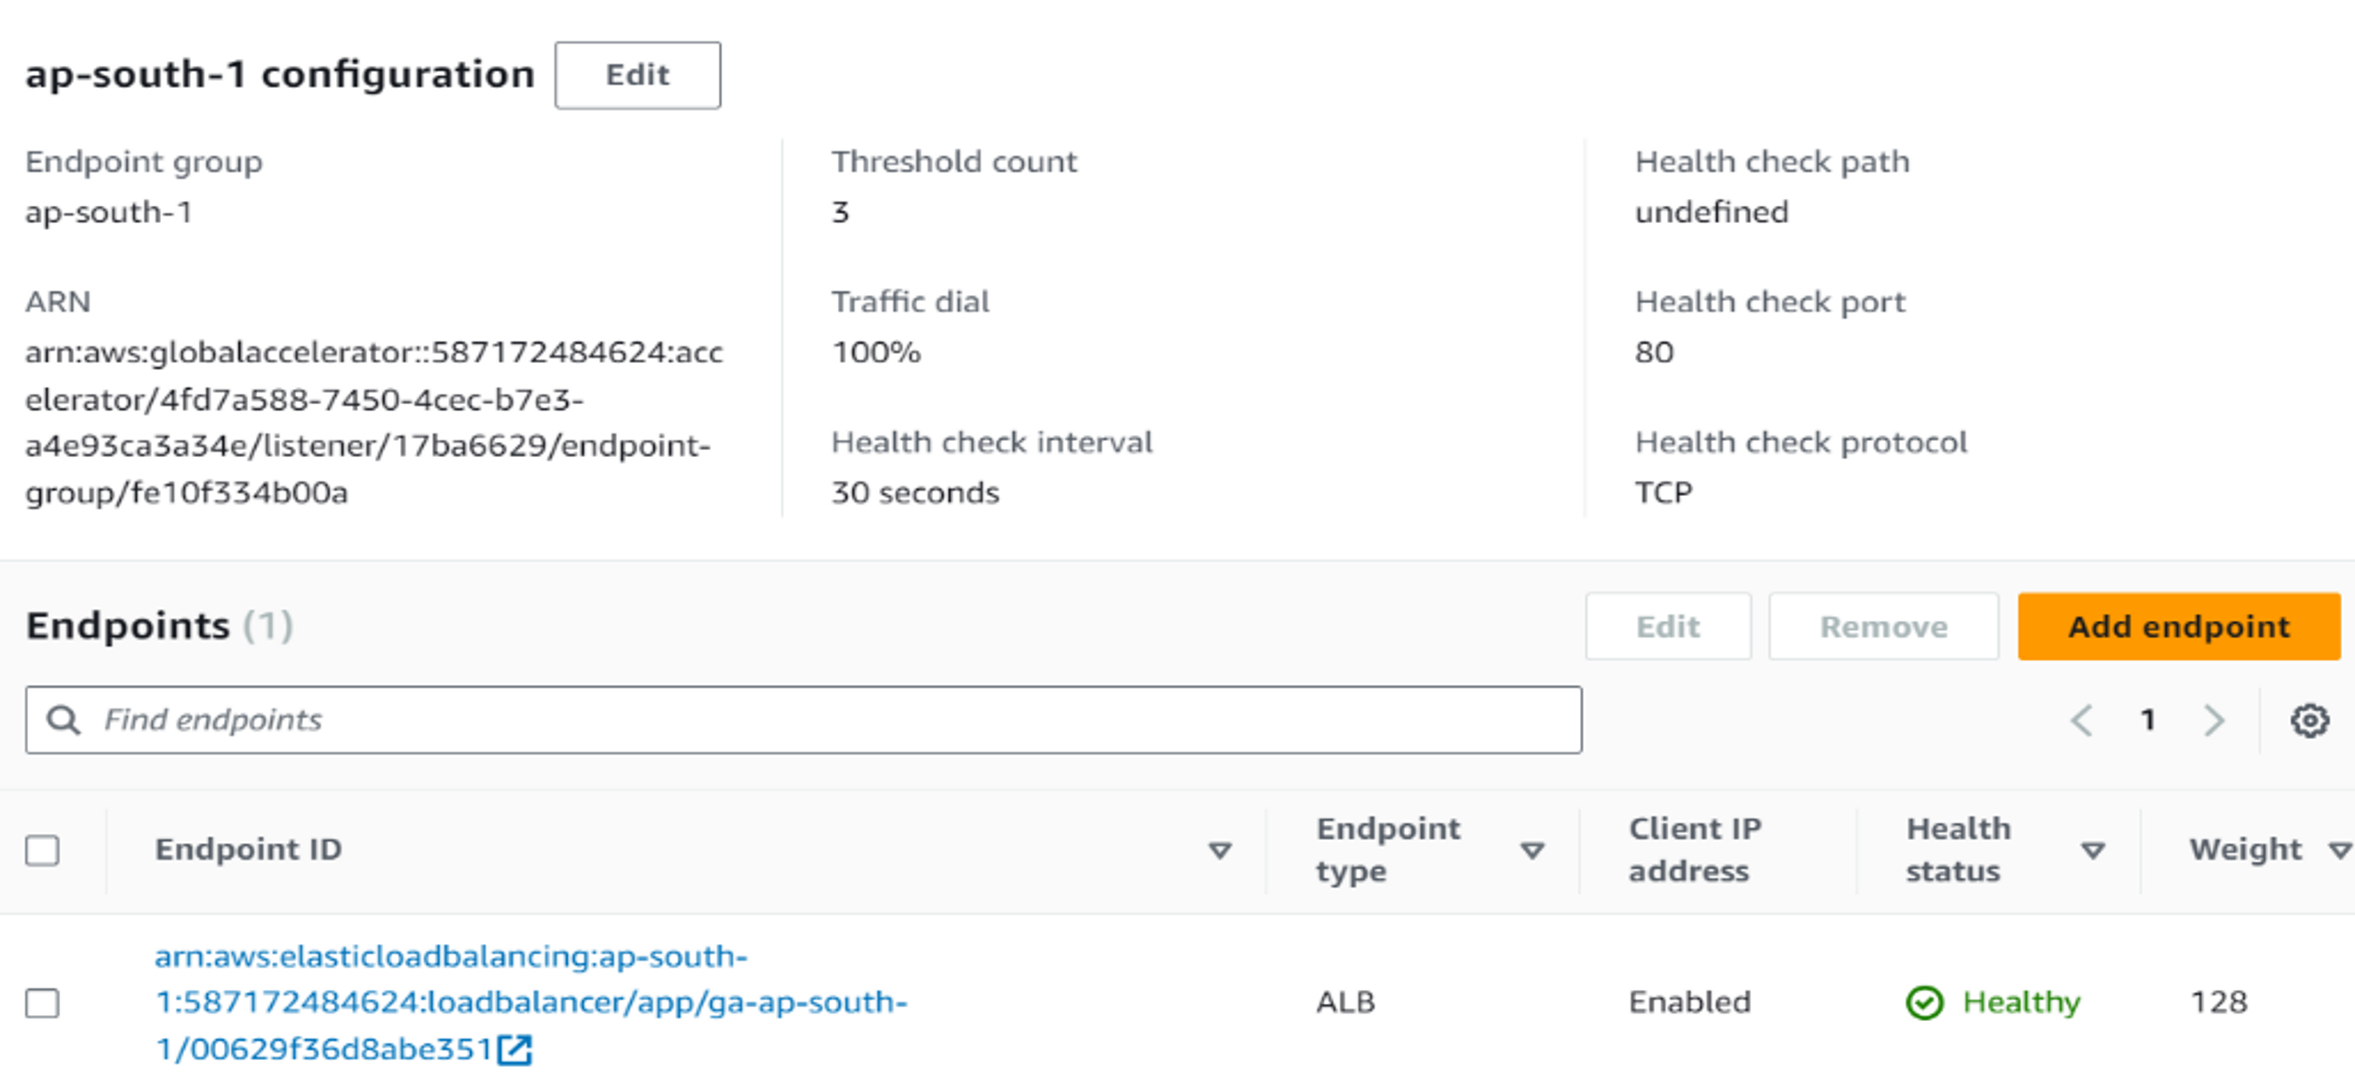Click Add endpoint button

[x=2178, y=626]
